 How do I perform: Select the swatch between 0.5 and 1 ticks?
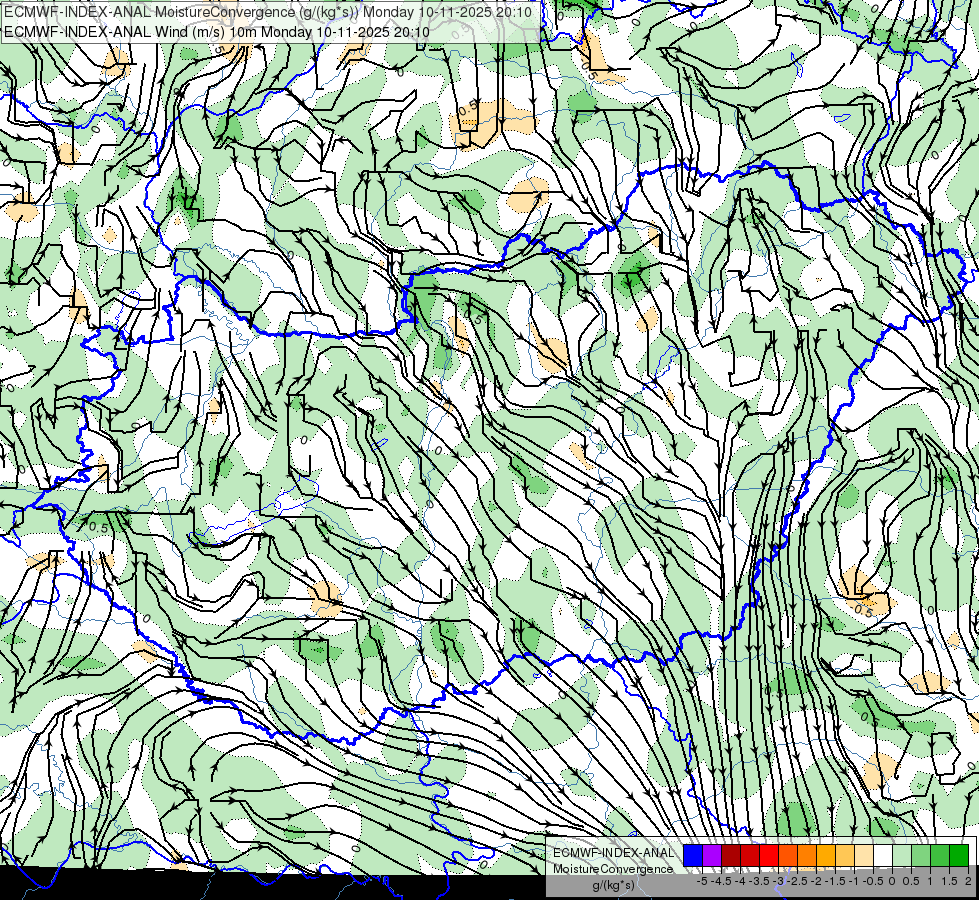921,856
